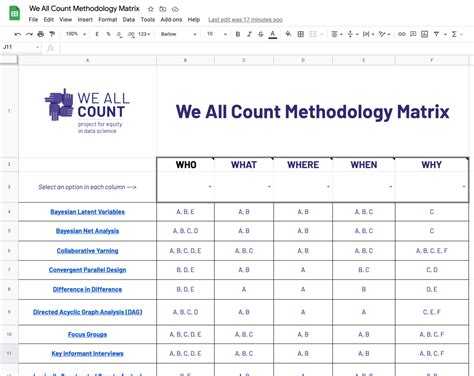Star the document
This screenshot has width=474, height=376.
pyautogui.click(x=151, y=9)
